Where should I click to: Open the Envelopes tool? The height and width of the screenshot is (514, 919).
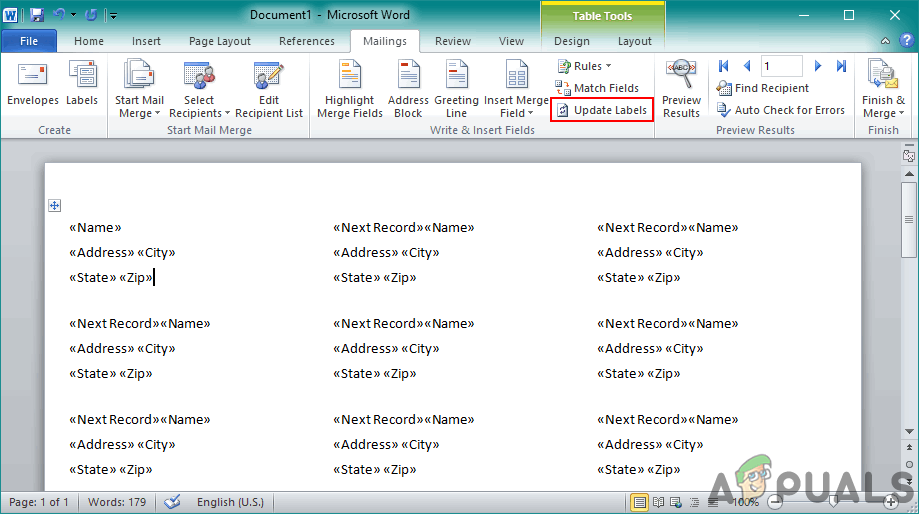click(32, 85)
